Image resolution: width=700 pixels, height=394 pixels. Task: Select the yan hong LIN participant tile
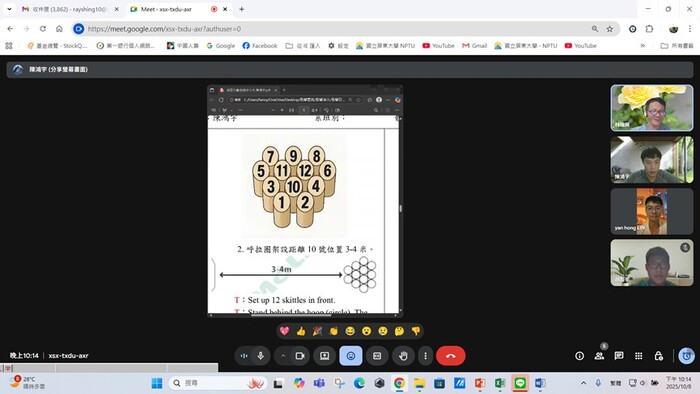point(652,211)
